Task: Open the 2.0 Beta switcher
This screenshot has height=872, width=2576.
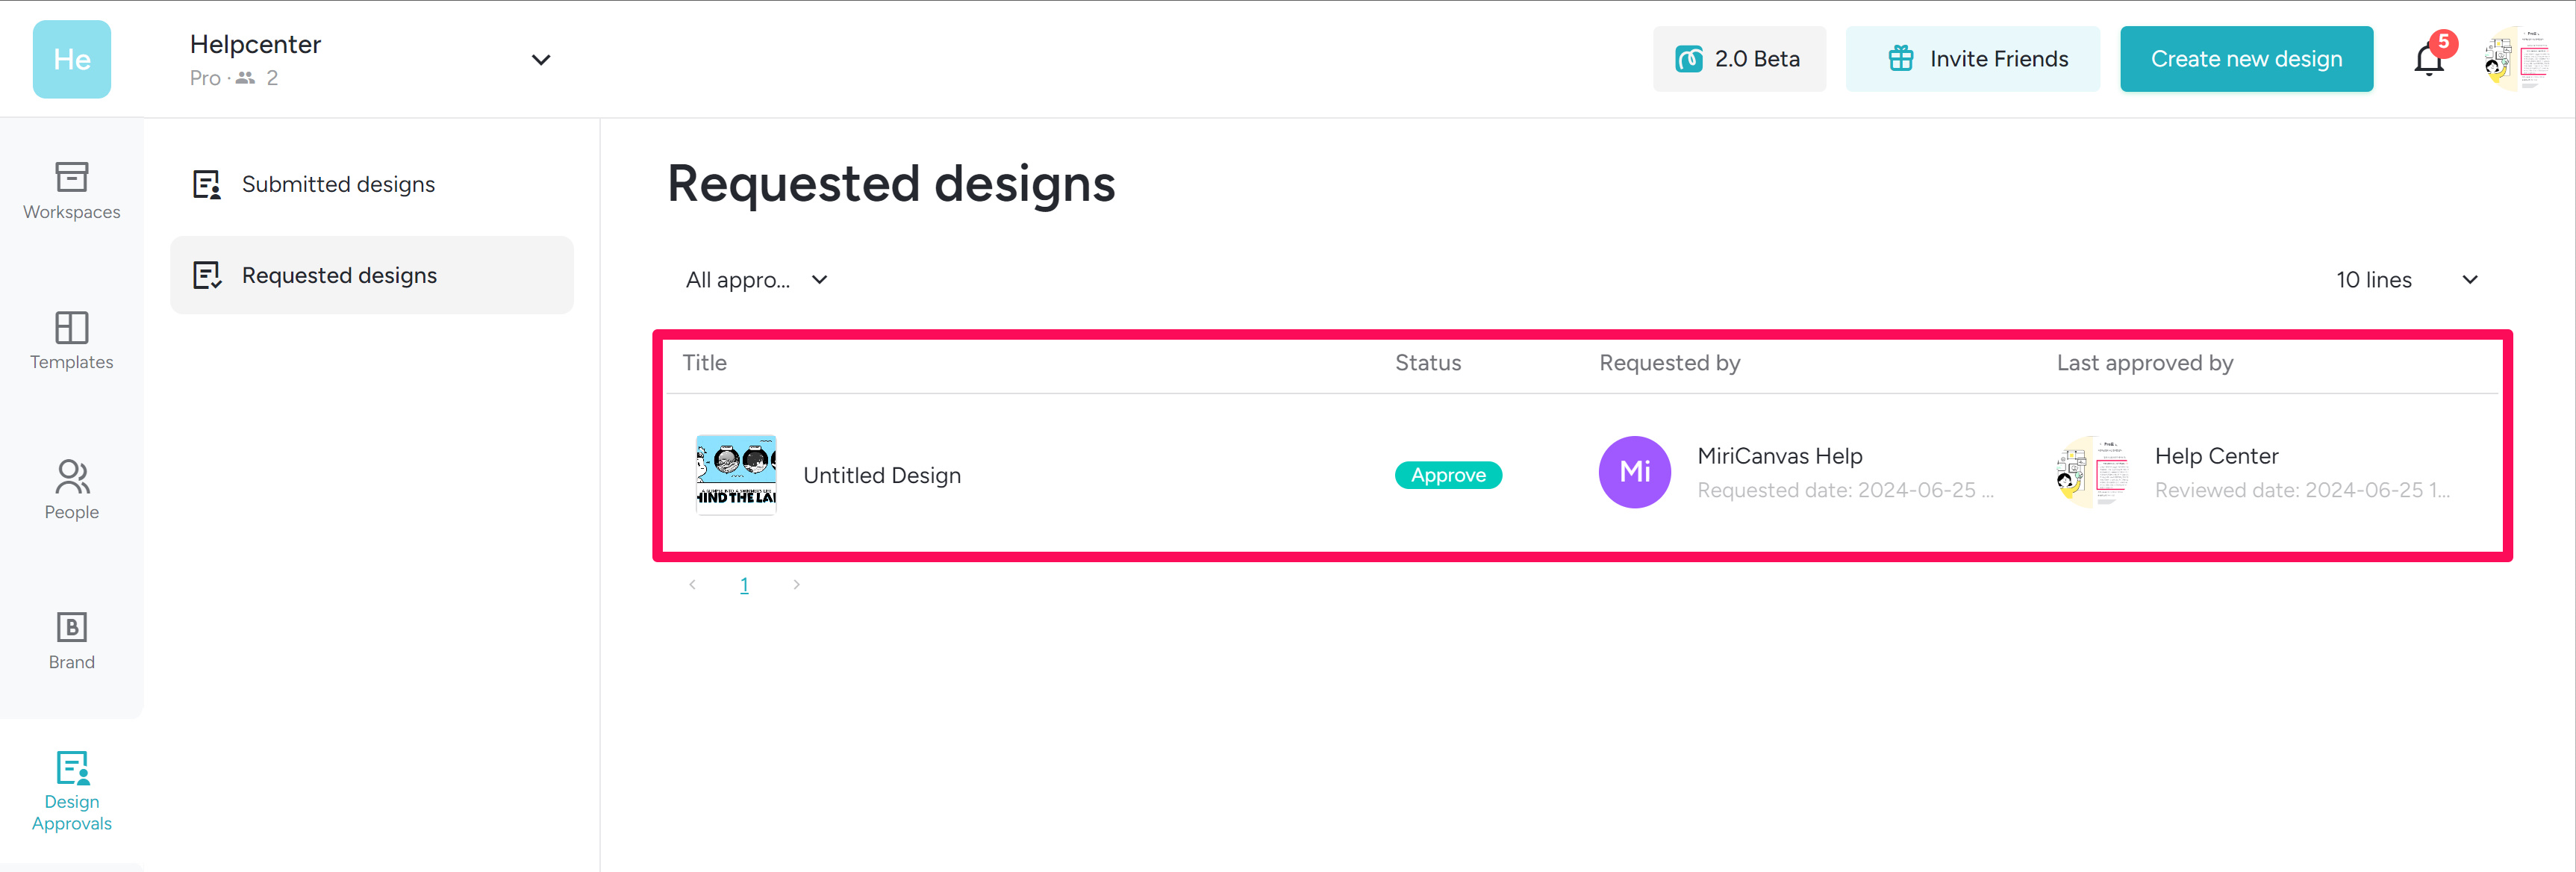Action: pos(1739,59)
